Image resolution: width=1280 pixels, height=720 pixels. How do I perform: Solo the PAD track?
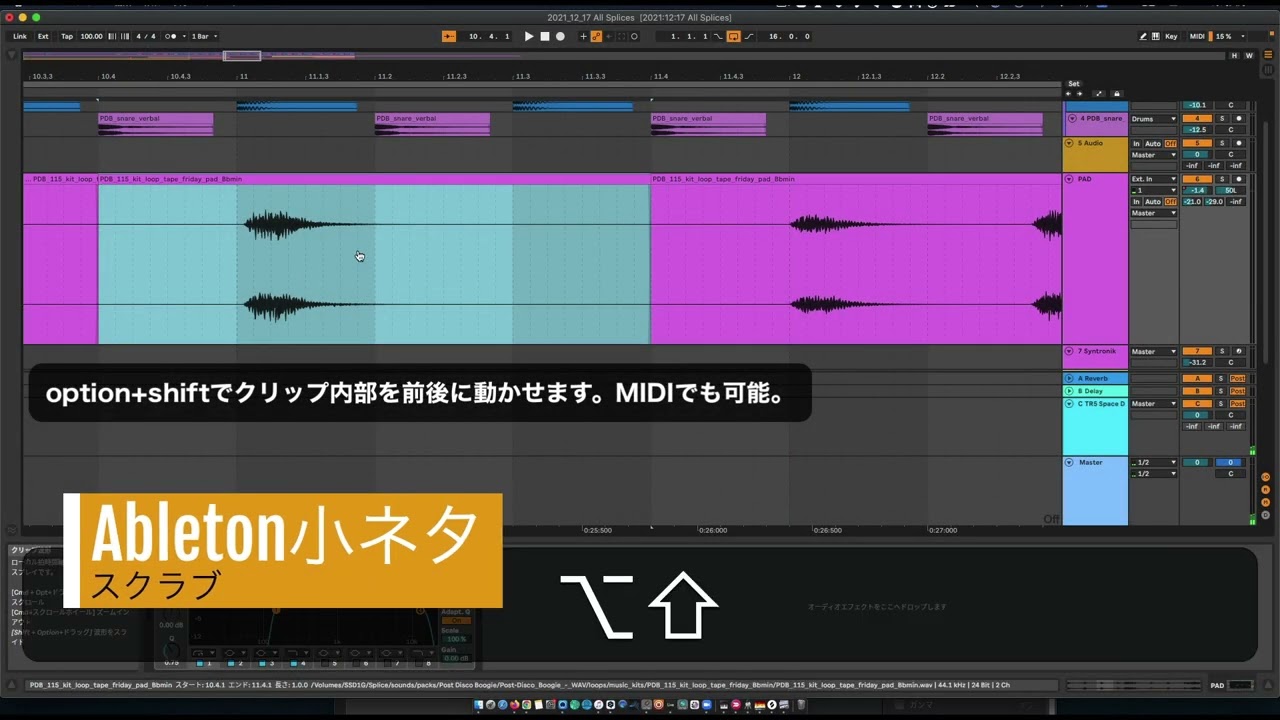1221,179
